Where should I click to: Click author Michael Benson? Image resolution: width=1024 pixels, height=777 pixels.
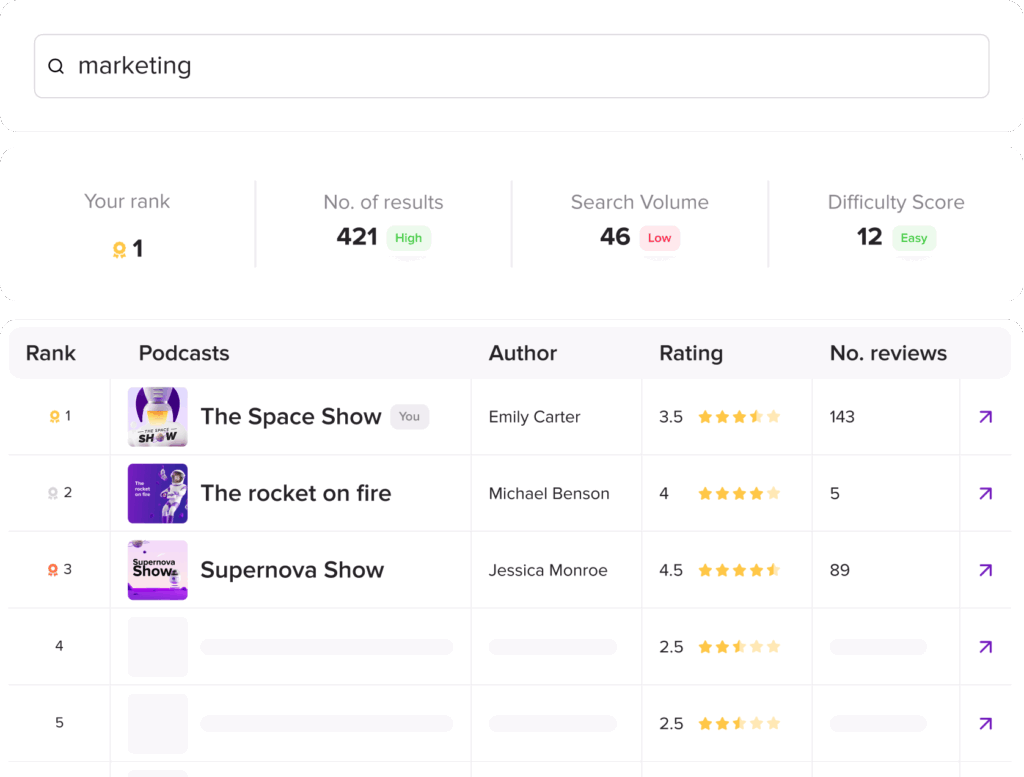[549, 494]
